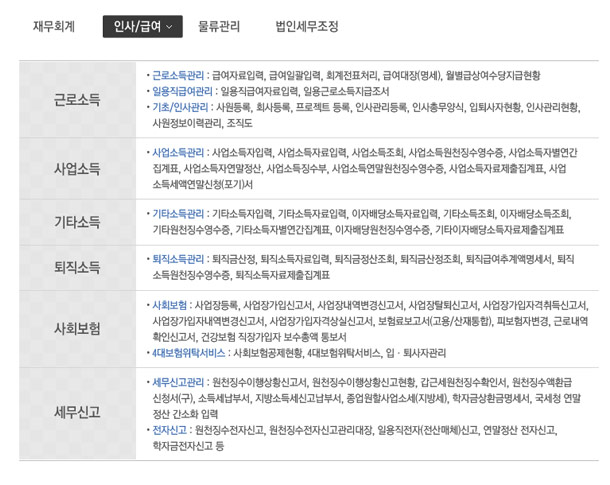Click the text 피보험자변경
The image size is (610, 485).
(x=522, y=321)
